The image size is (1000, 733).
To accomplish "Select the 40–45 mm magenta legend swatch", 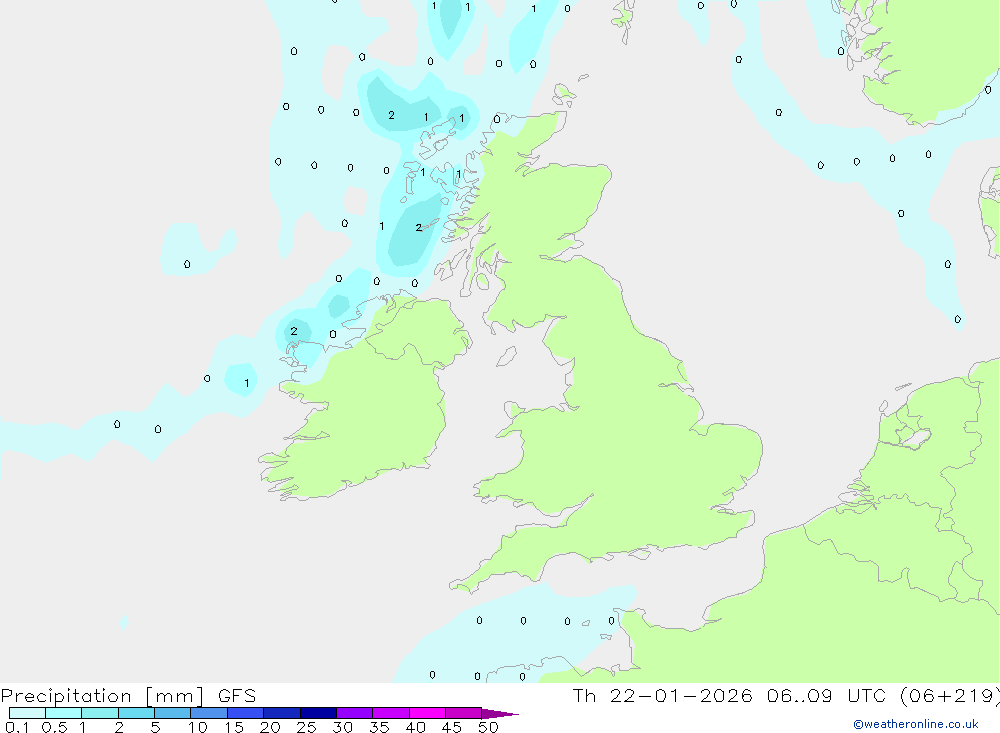I will (427, 713).
